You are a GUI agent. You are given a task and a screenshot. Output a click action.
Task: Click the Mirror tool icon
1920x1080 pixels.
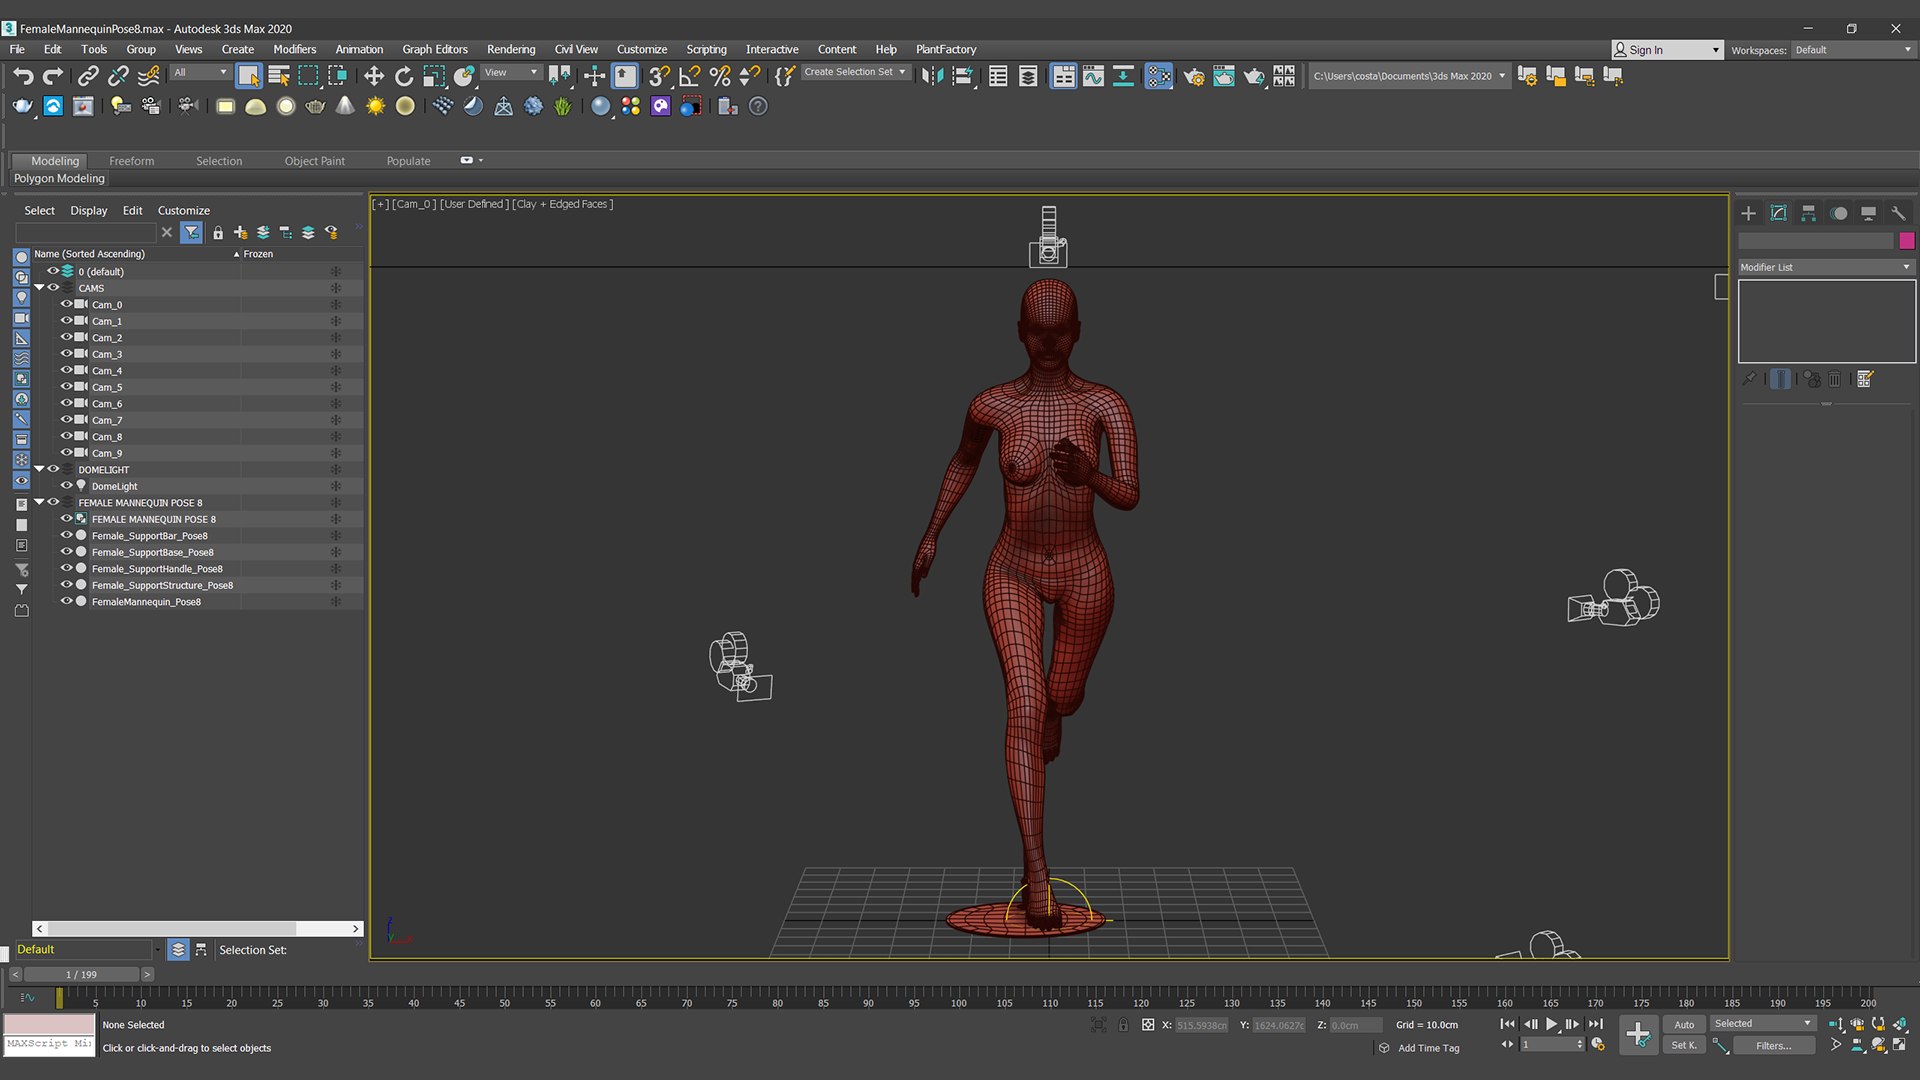coord(932,76)
